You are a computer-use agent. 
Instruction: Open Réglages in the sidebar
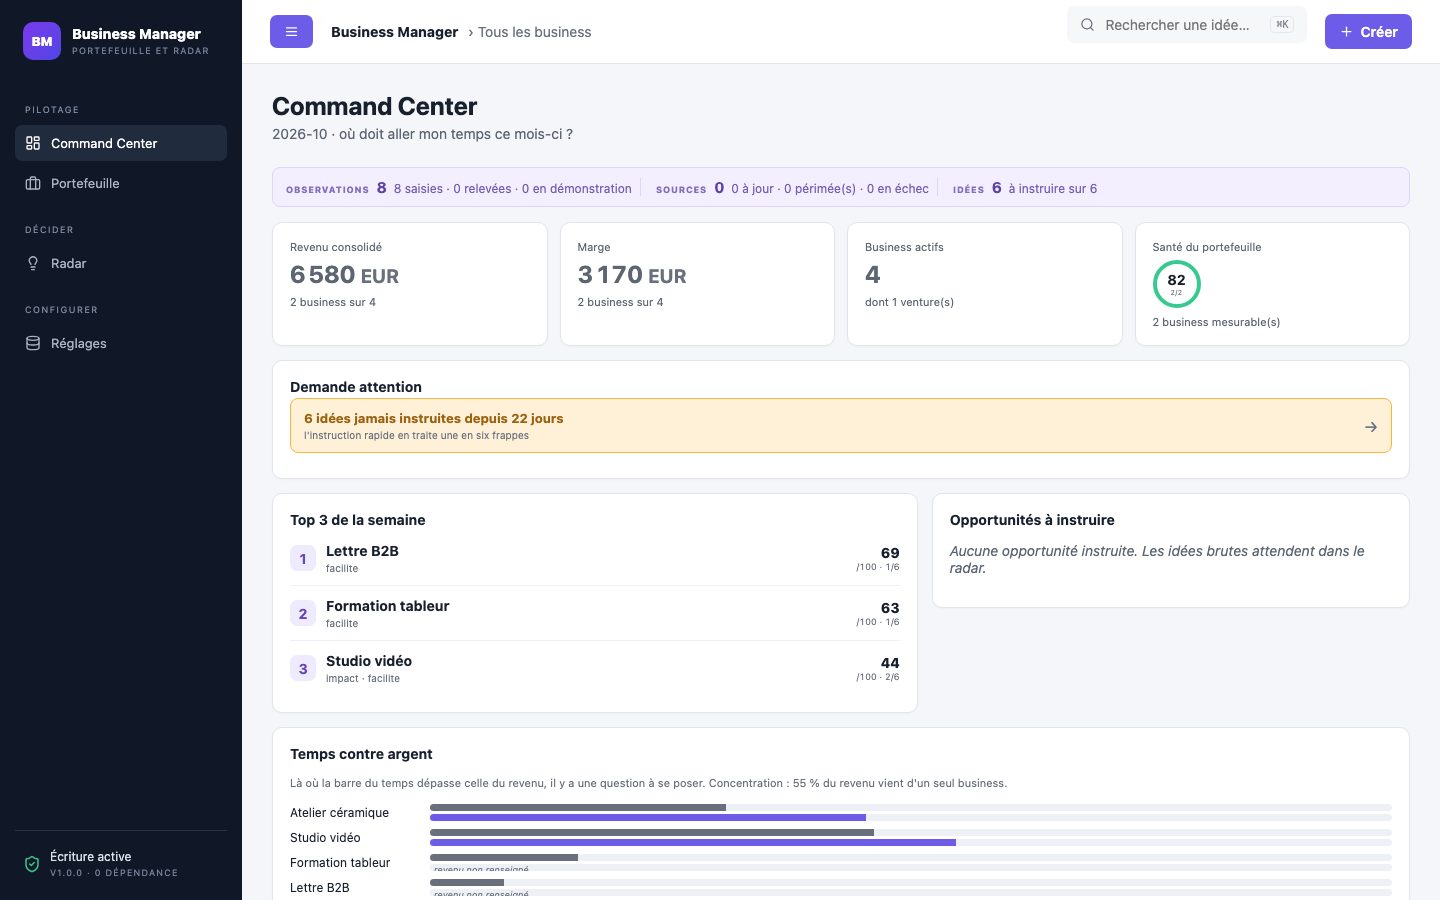(121, 343)
